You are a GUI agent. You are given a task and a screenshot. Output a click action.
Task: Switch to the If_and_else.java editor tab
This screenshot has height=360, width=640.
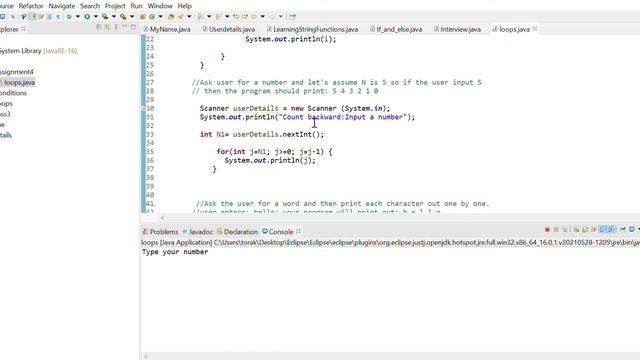tap(396, 29)
